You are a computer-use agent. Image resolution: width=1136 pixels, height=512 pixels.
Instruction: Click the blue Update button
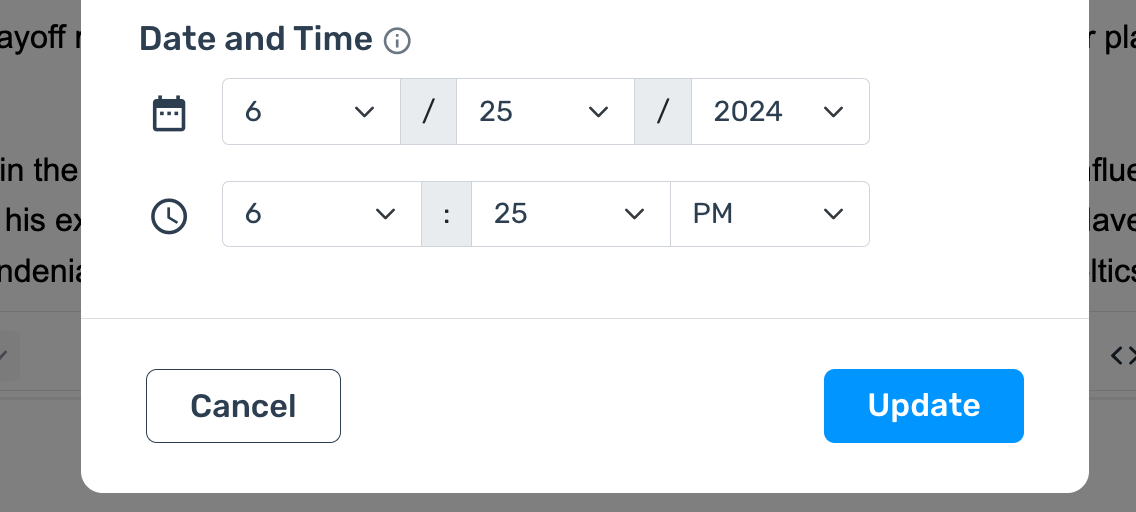coord(923,406)
